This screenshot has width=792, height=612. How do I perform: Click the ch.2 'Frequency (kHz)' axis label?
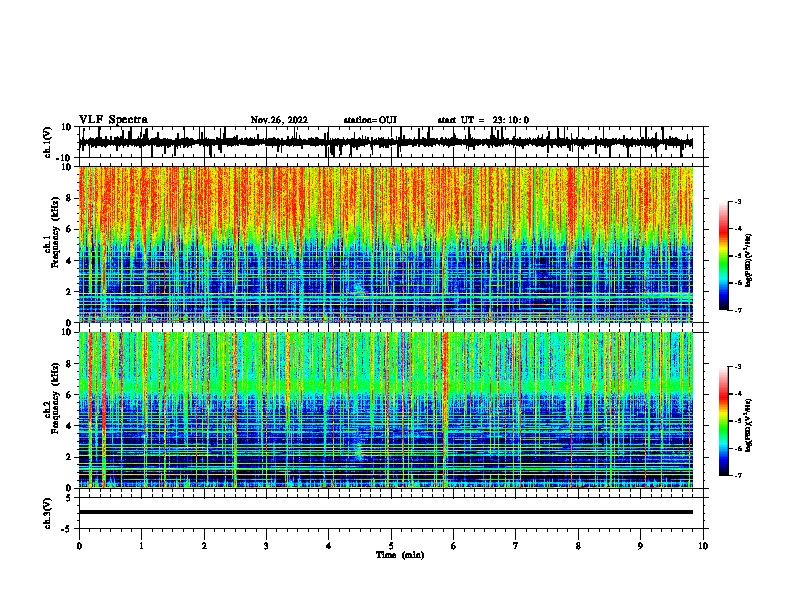point(54,398)
